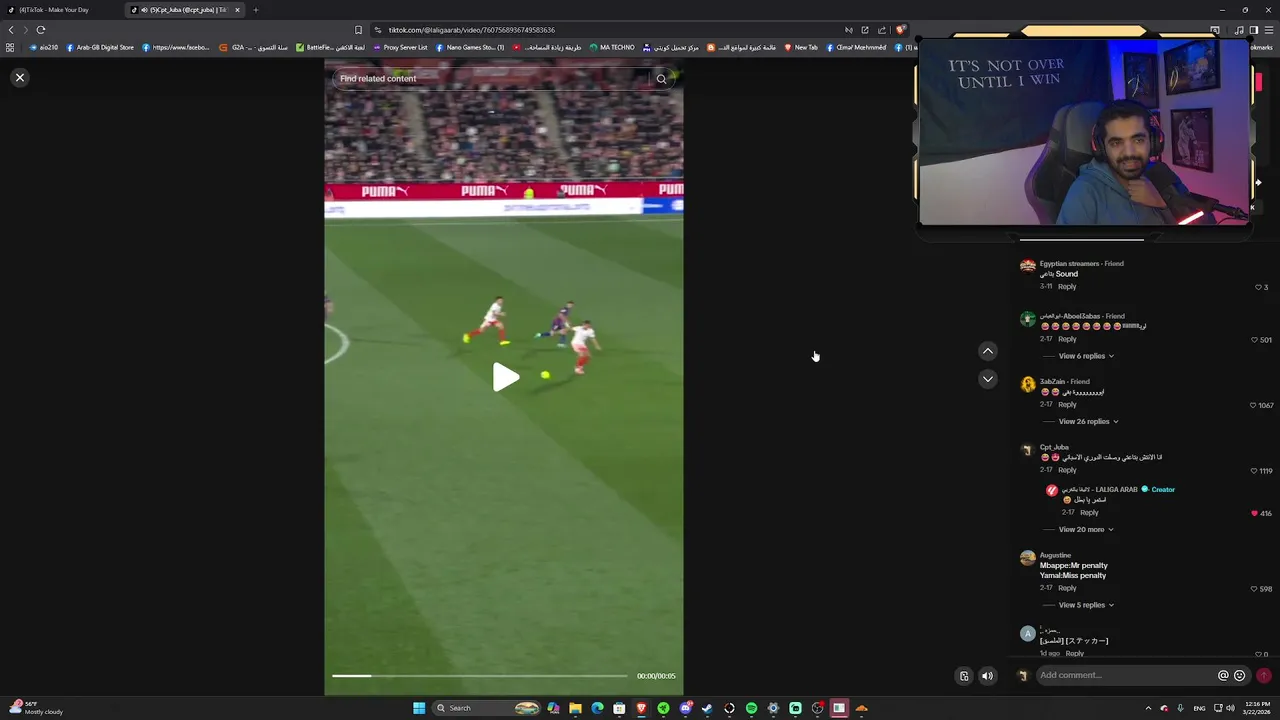Reply to AboeI3abas comment

[x=1067, y=339]
